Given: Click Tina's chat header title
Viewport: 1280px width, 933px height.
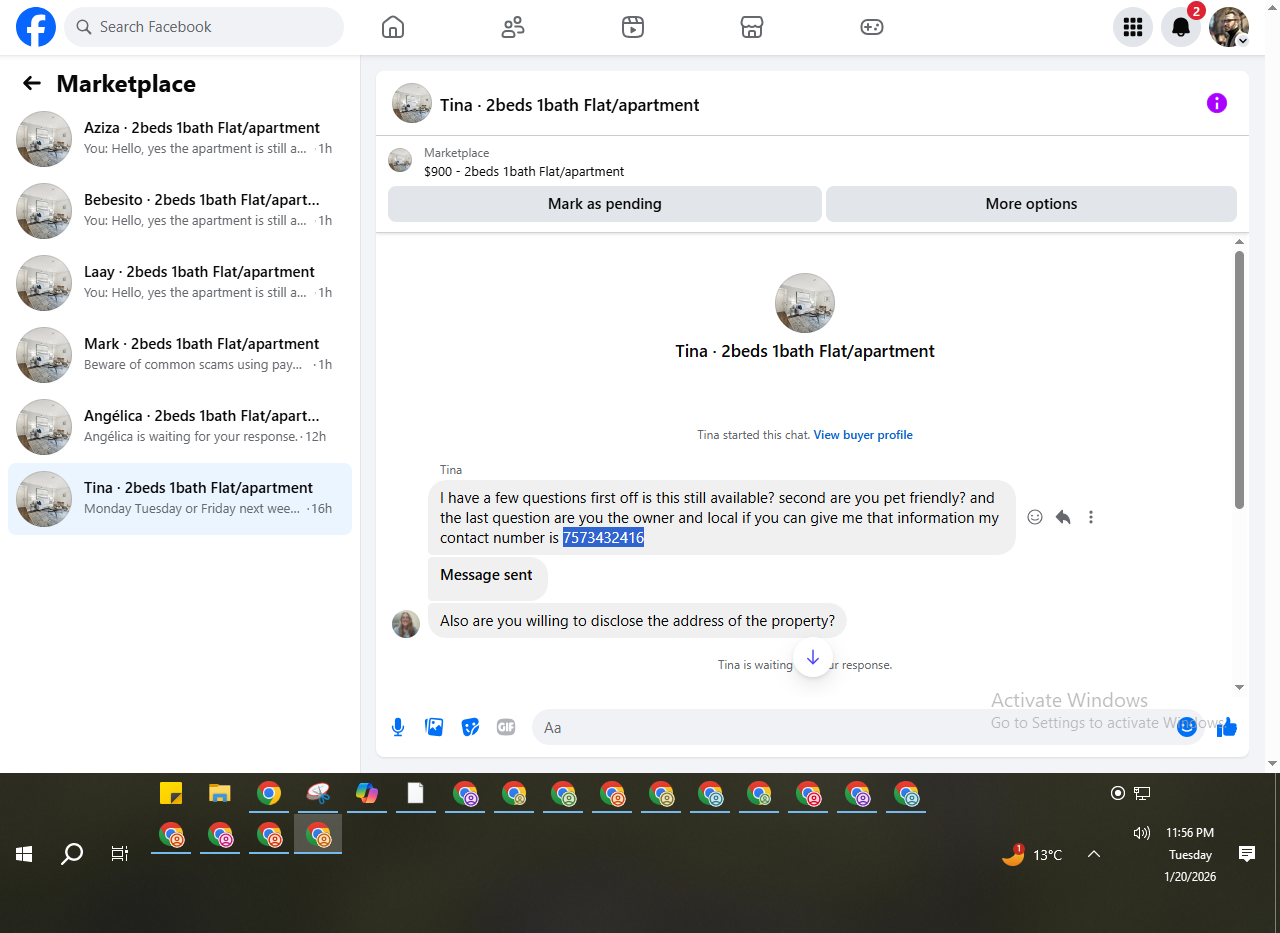Looking at the screenshot, I should coord(570,105).
